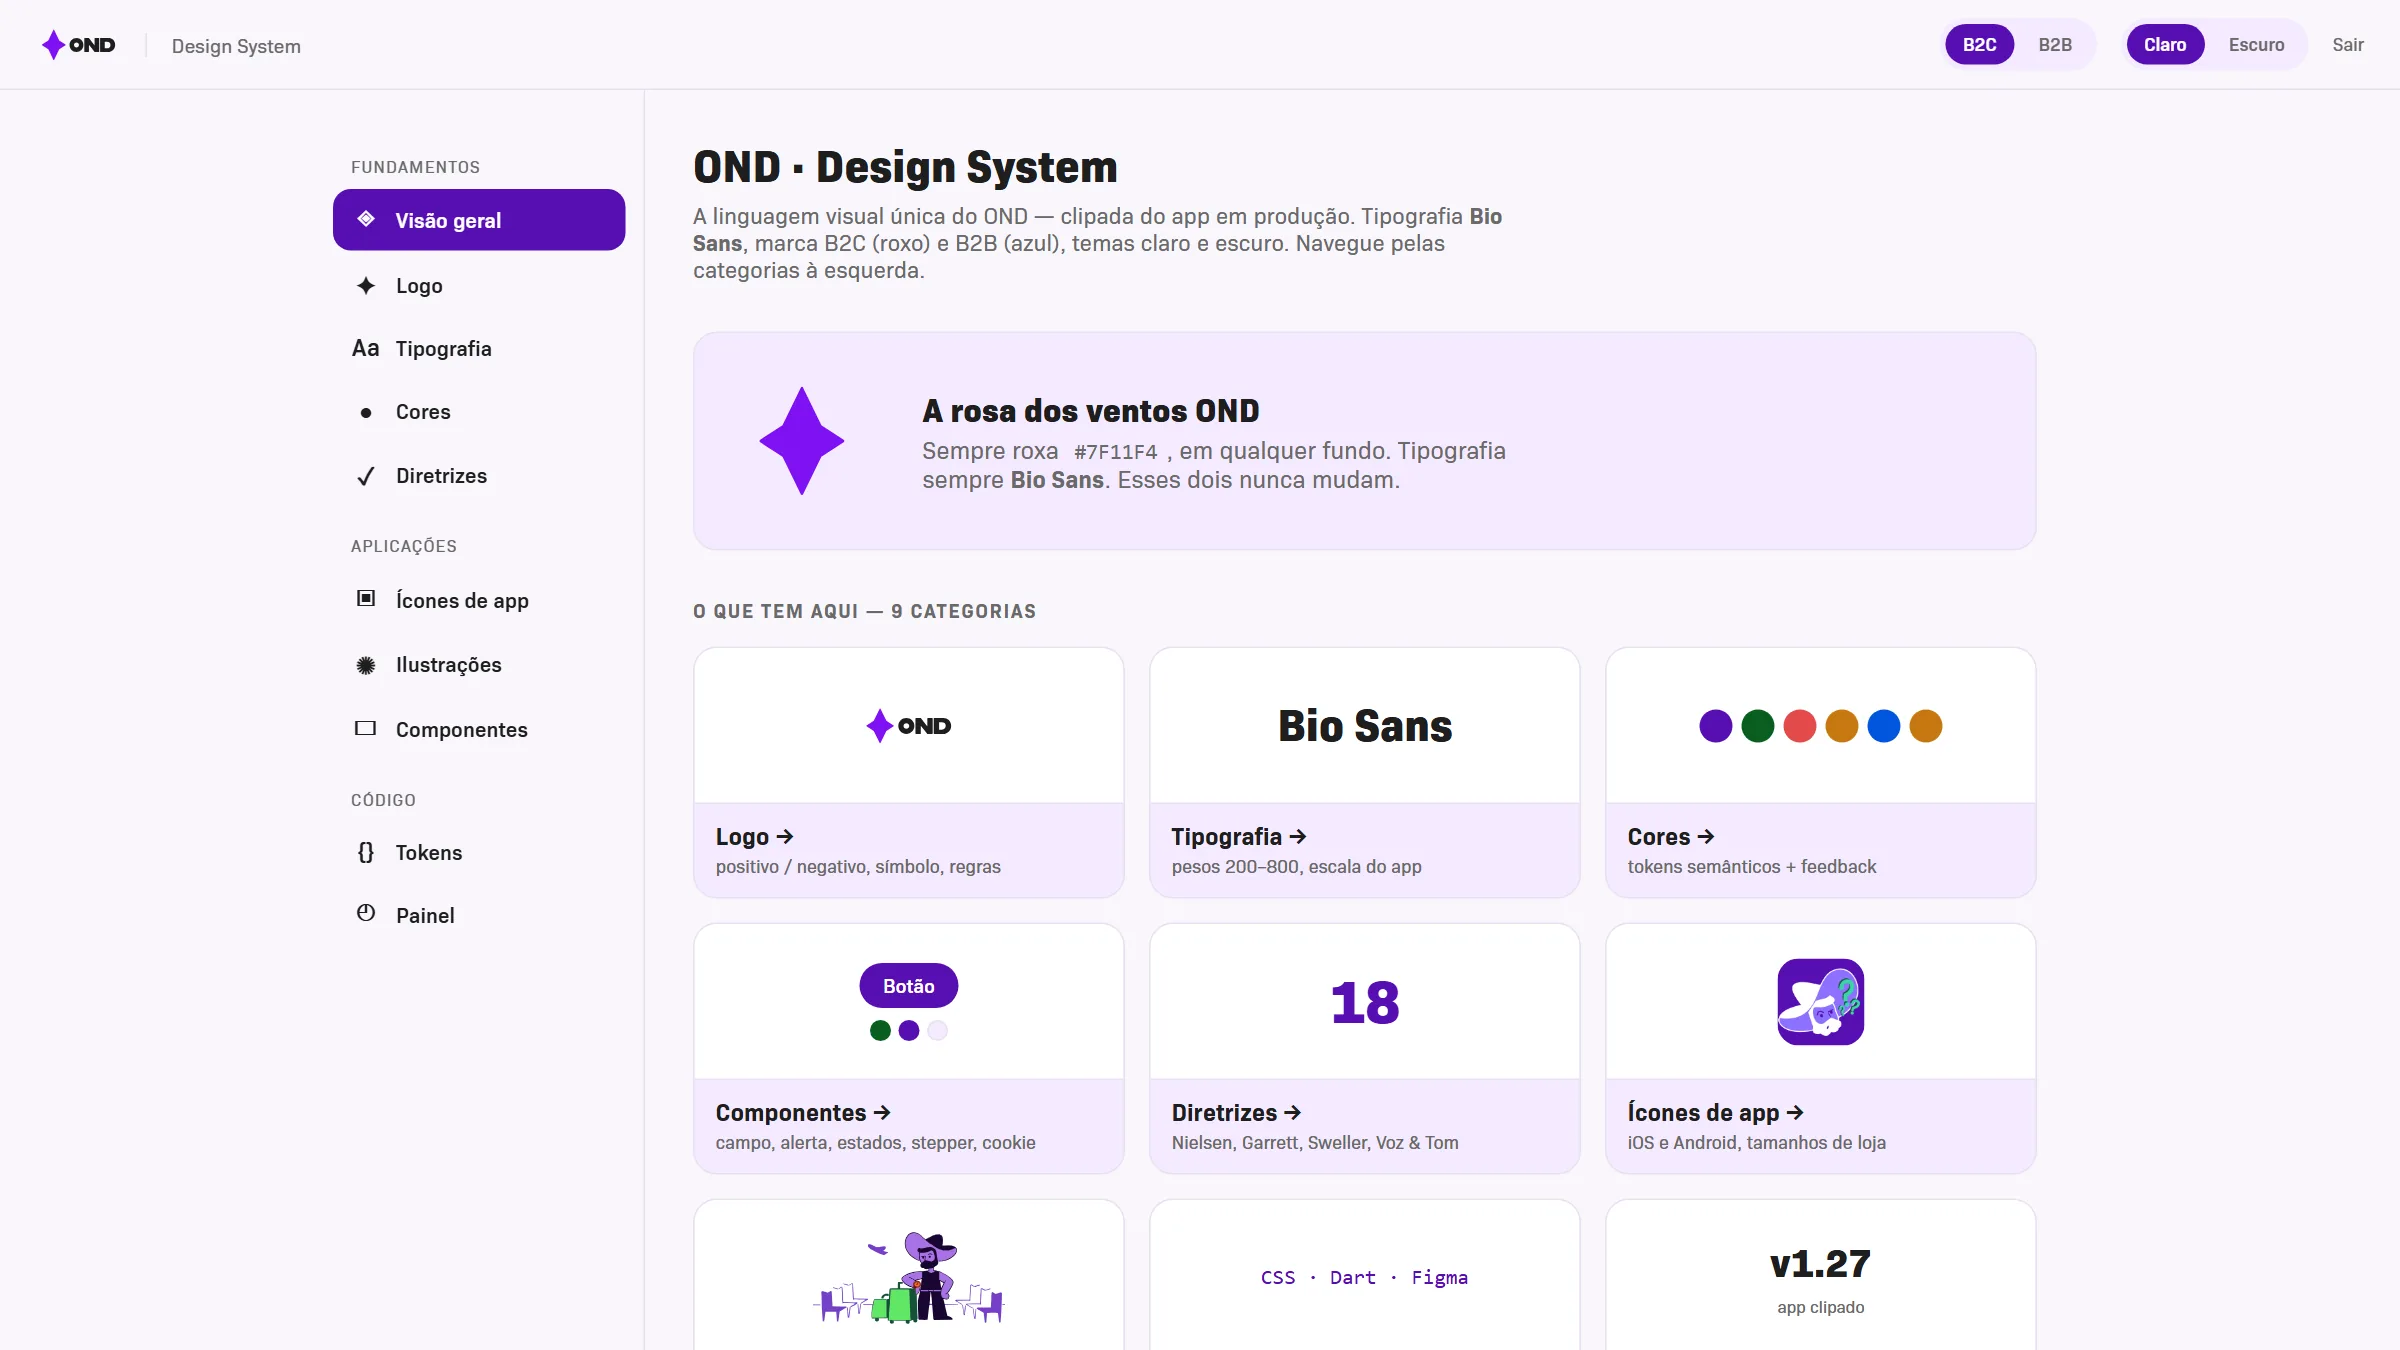Click the checkmark icon beside Diretrizes
Viewport: 2400px width, 1350px height.
366,476
